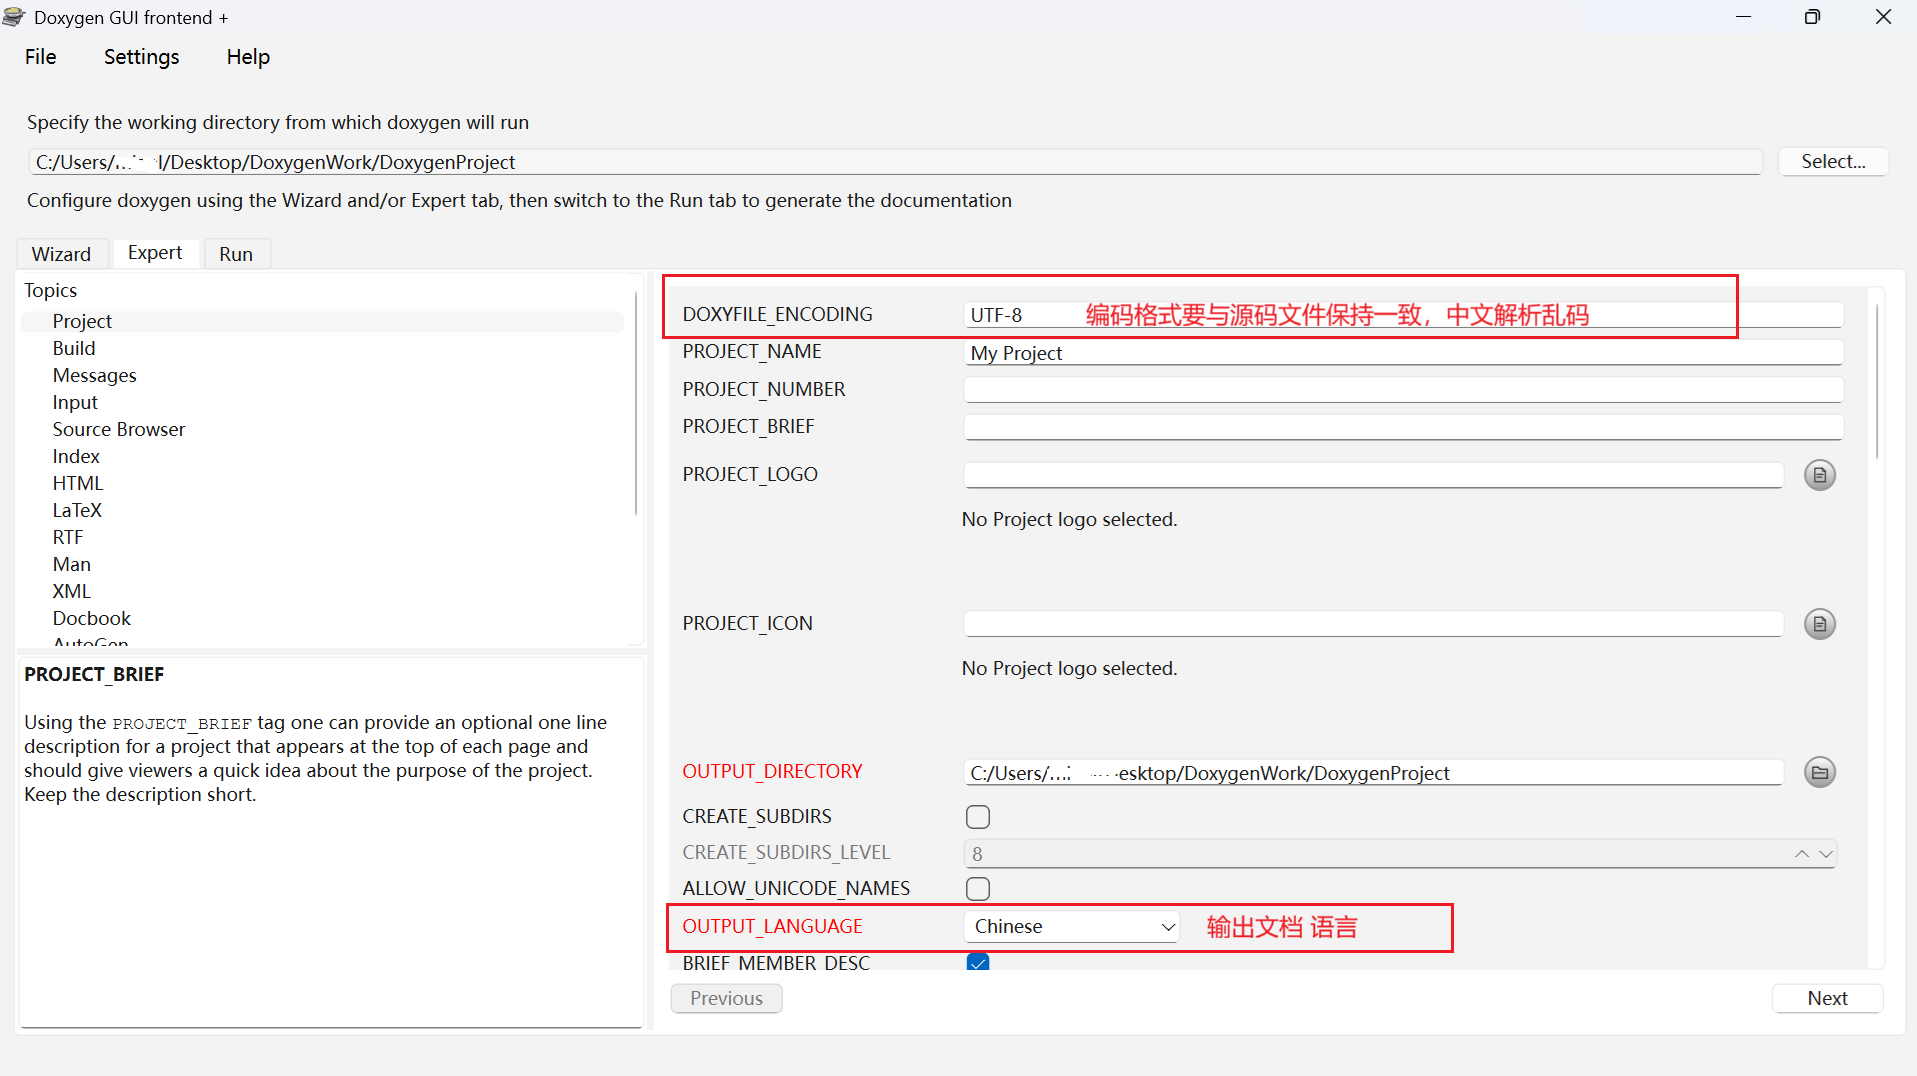The height and width of the screenshot is (1076, 1917).
Task: Click the PROJECT_BRIEF input field
Action: 1403,427
